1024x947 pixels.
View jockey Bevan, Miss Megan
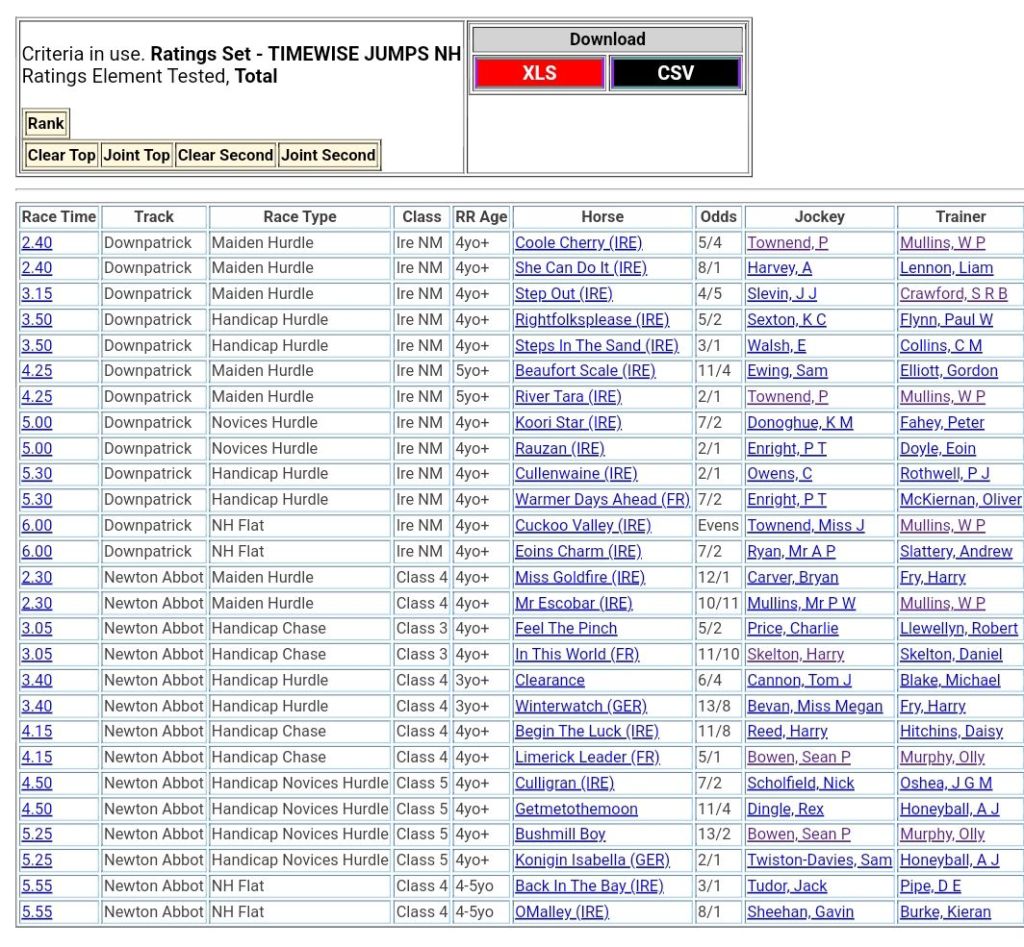coord(814,706)
